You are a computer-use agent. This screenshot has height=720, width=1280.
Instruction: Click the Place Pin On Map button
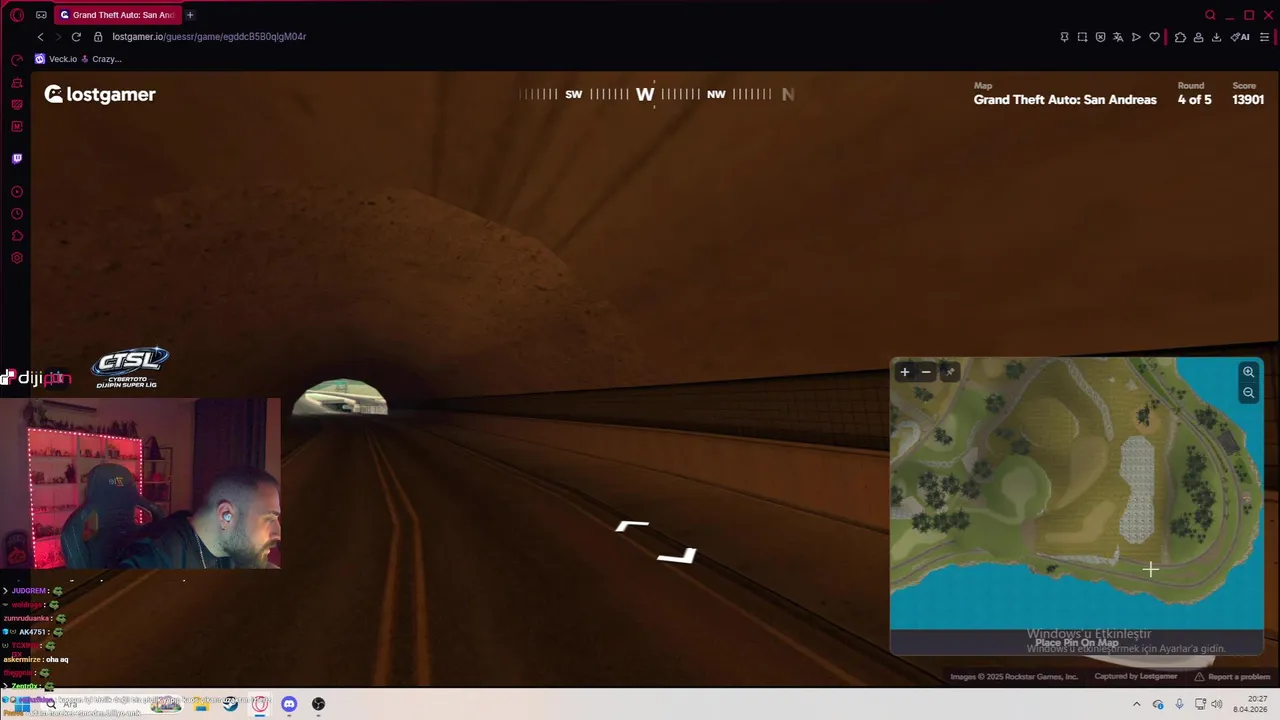tap(1077, 643)
